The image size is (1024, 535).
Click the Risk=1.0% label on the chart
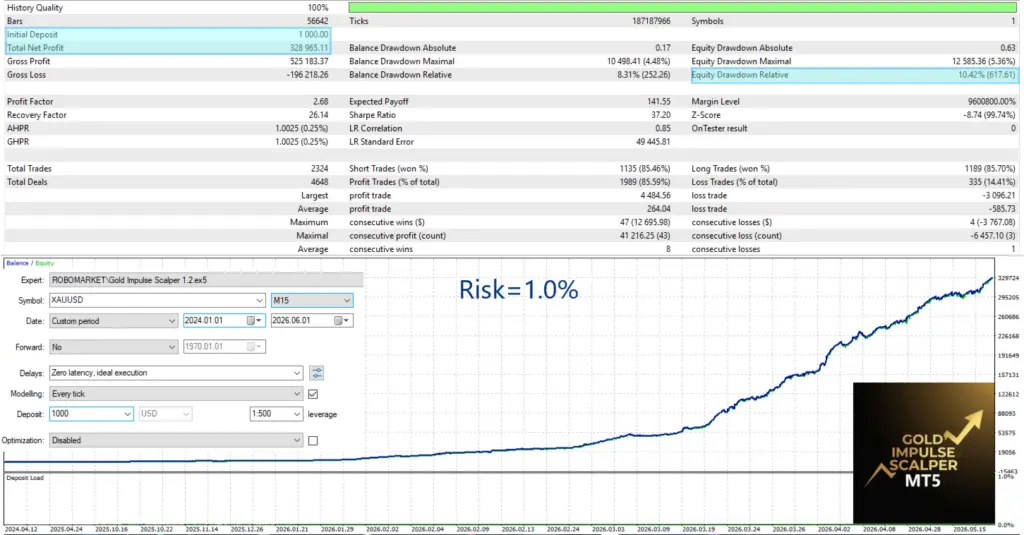(x=519, y=289)
